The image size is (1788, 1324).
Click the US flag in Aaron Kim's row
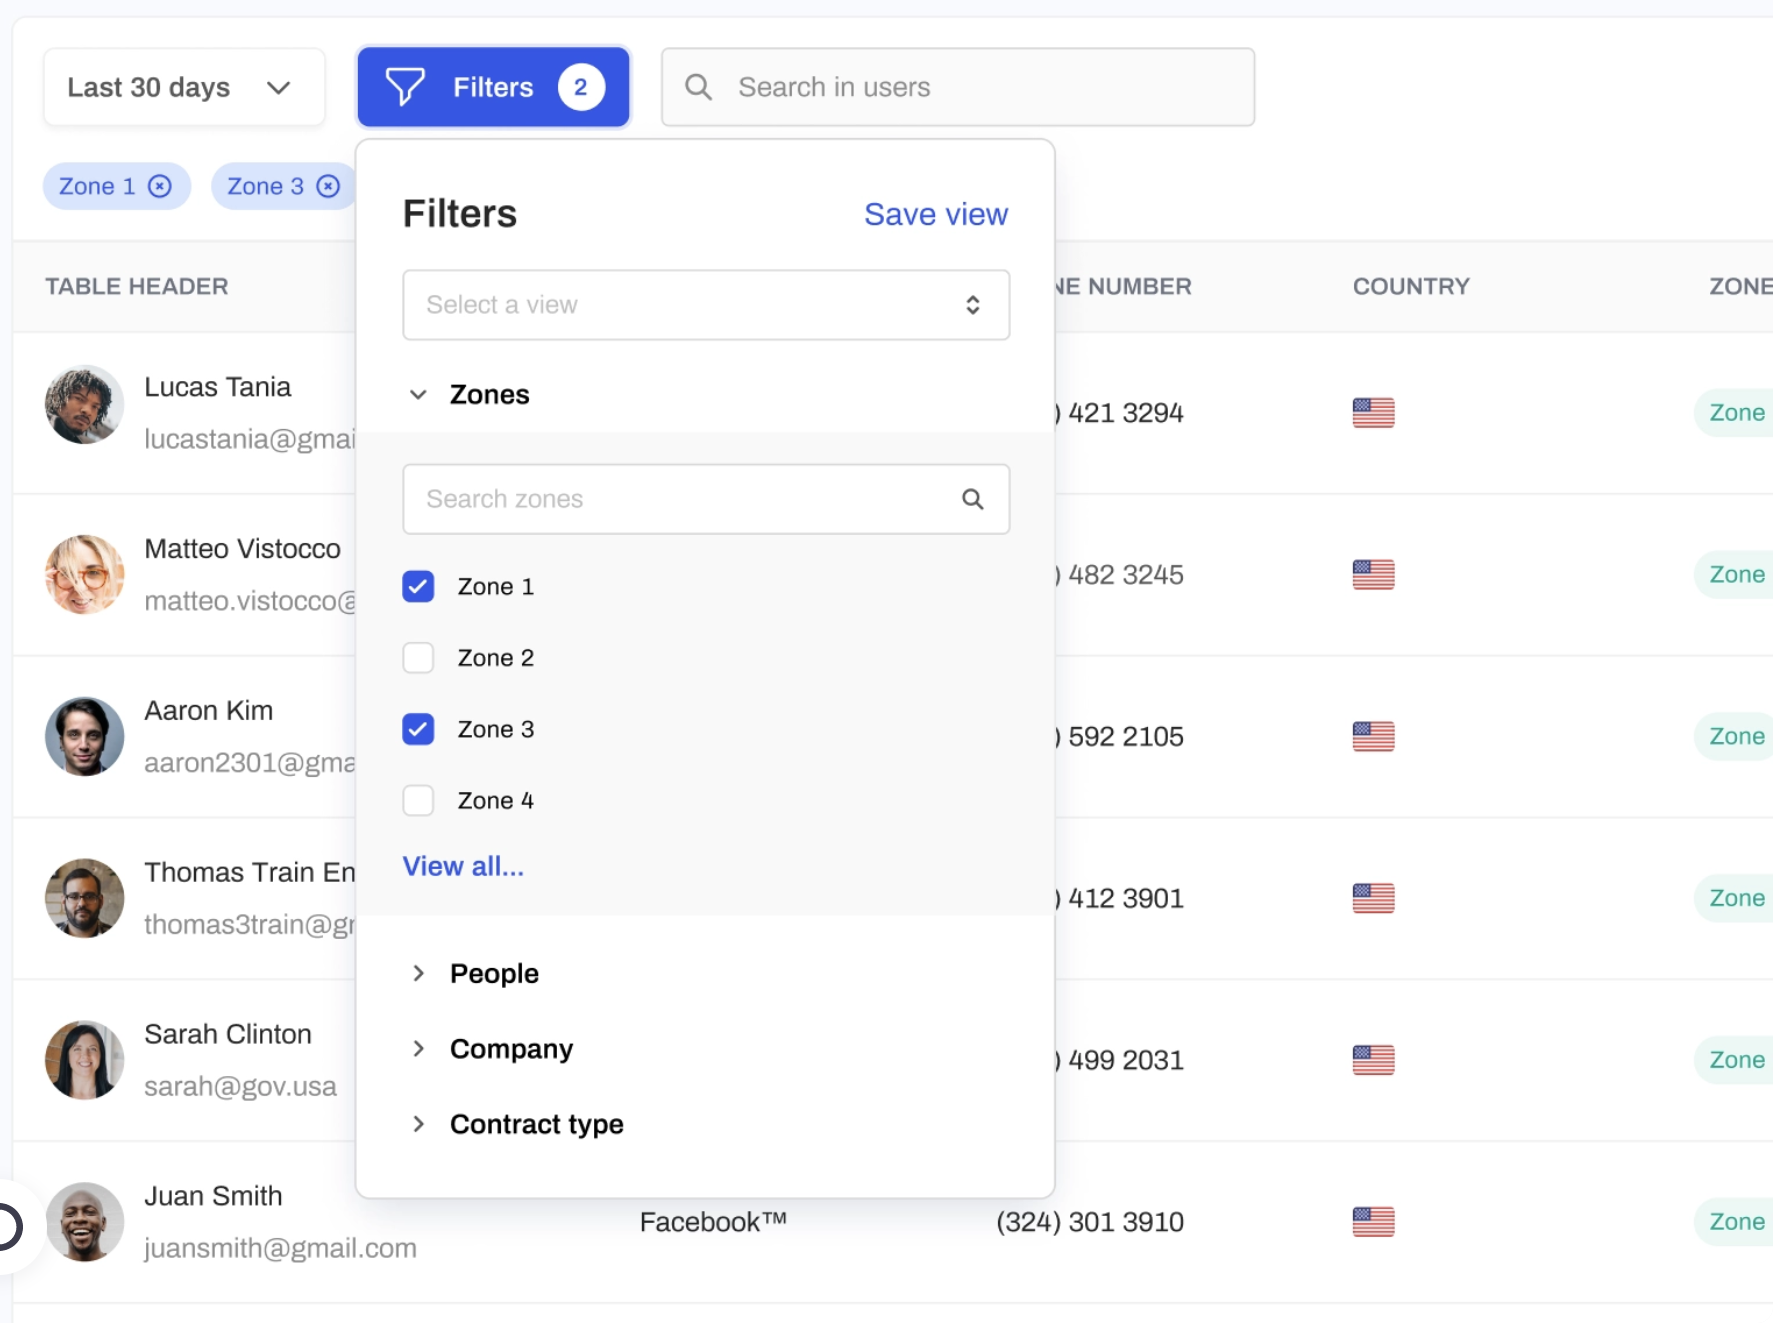[1373, 737]
